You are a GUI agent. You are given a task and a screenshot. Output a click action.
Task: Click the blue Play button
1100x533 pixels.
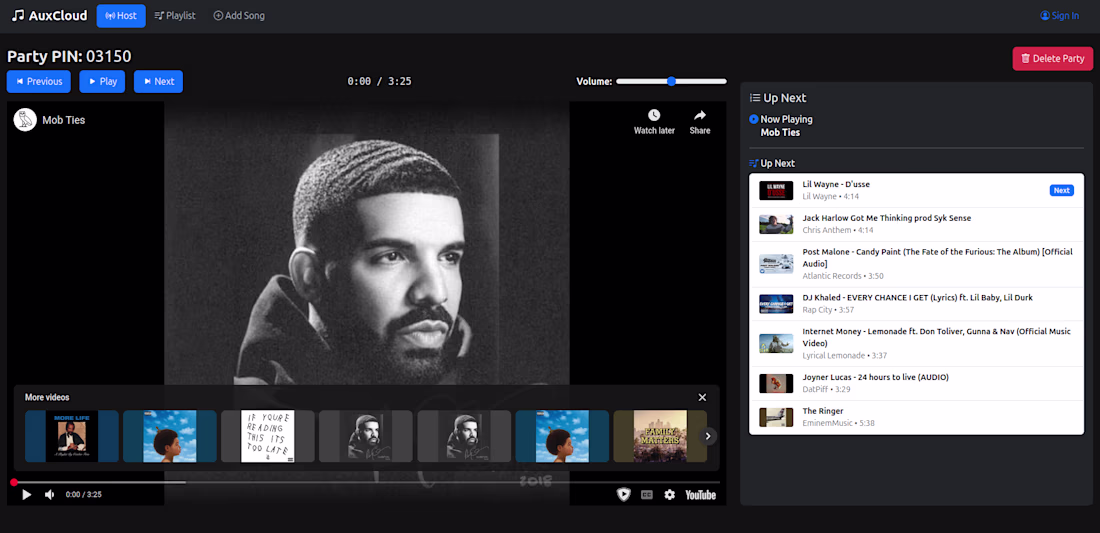(102, 81)
